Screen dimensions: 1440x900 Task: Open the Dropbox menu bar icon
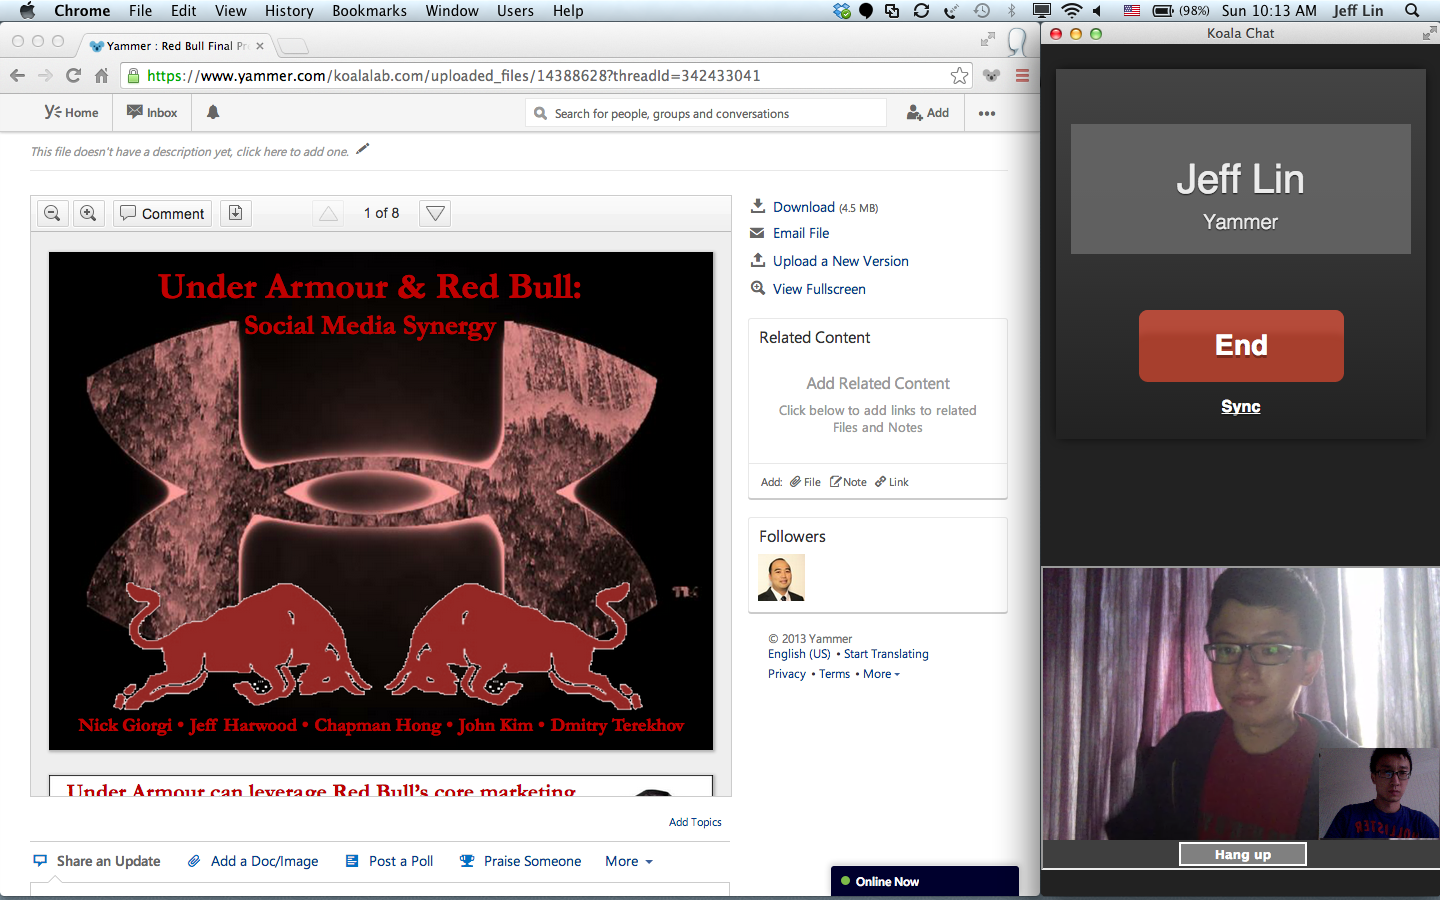pyautogui.click(x=842, y=11)
